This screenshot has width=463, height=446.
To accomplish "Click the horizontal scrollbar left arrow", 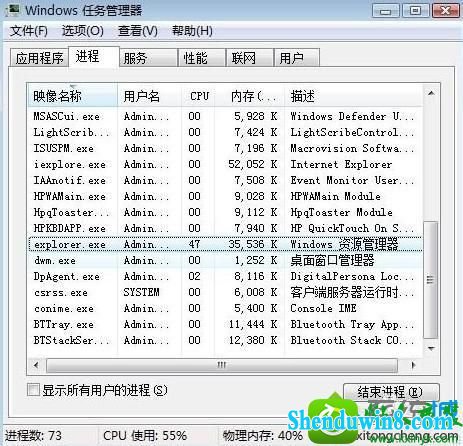I will (36, 365).
